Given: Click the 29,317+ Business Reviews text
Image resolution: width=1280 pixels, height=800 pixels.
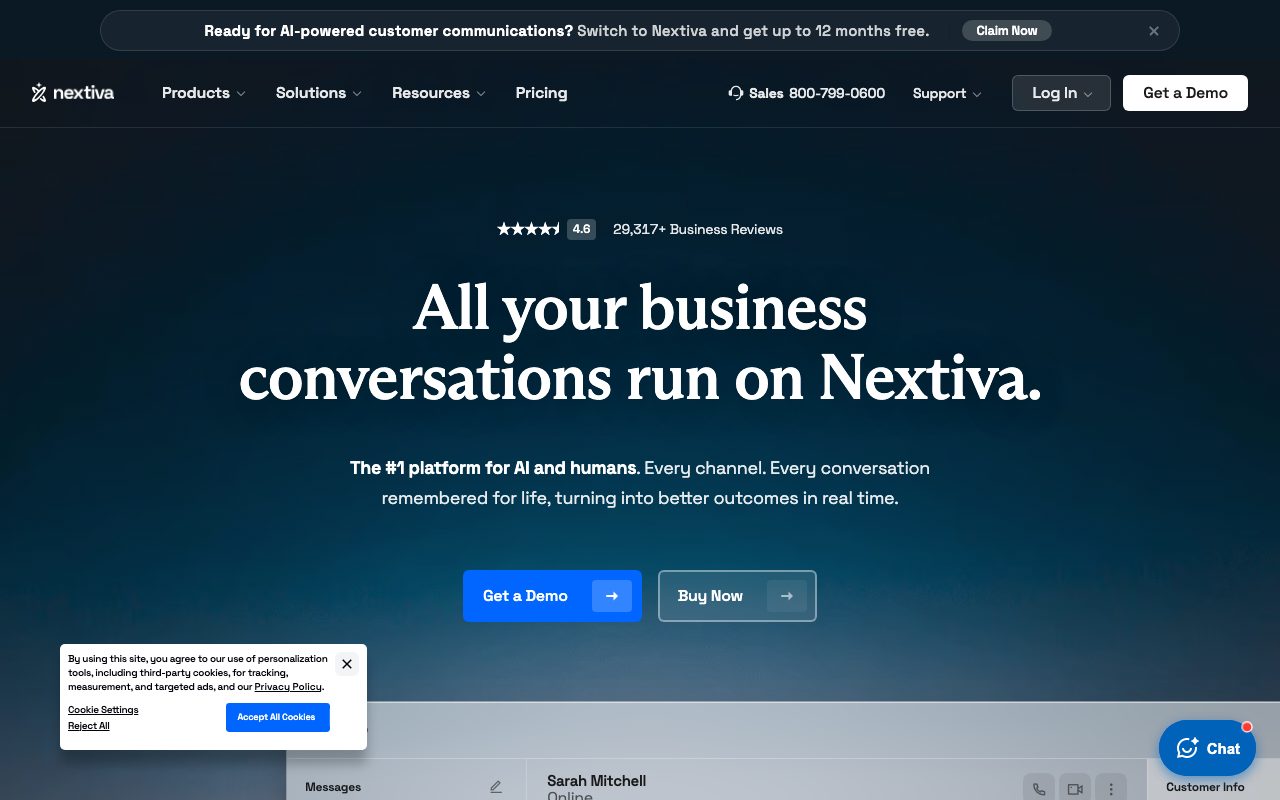Looking at the screenshot, I should coord(698,229).
